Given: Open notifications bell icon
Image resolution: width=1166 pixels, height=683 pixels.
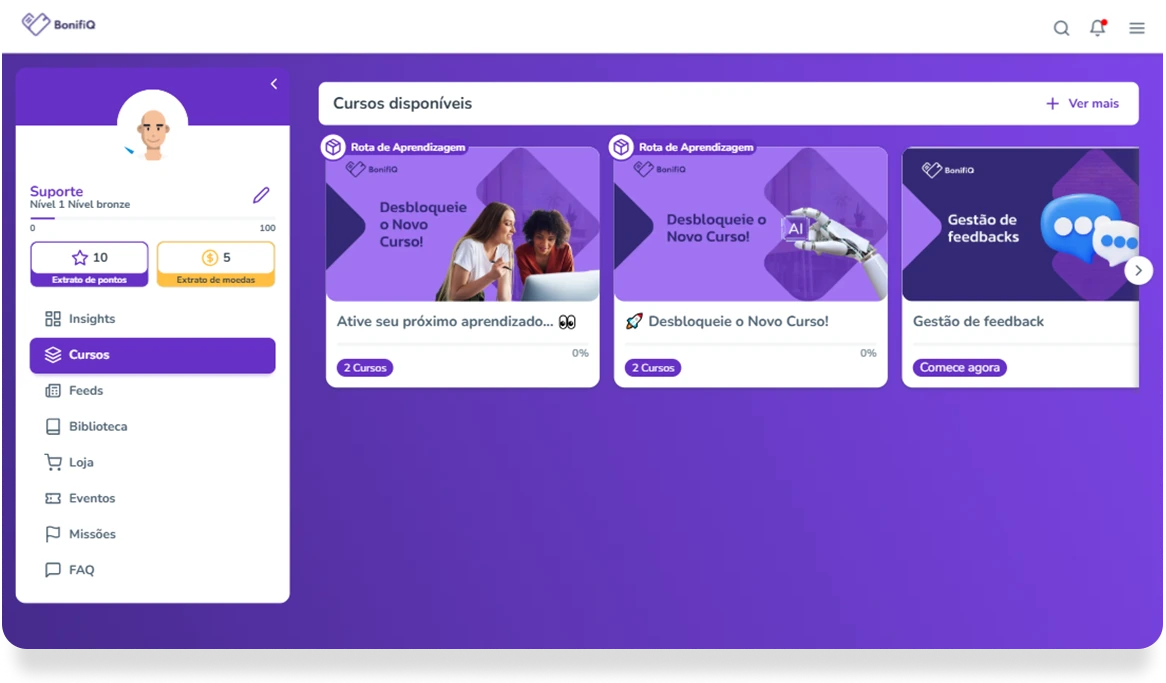Looking at the screenshot, I should tap(1098, 28).
